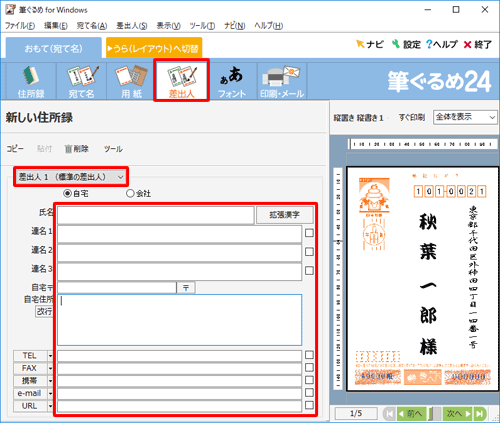The image size is (500, 423).
Task: Open the 編集(E) menu
Action: pos(56,26)
